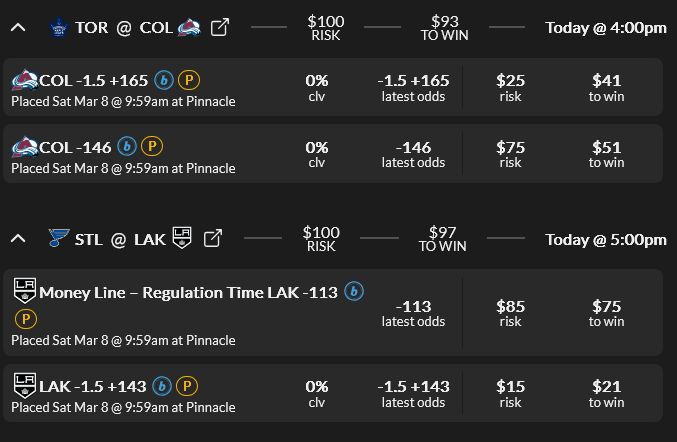This screenshot has width=677, height=442.
Task: Click the Pinnacle 'P' badge under Money Line bet
Action: (x=24, y=319)
